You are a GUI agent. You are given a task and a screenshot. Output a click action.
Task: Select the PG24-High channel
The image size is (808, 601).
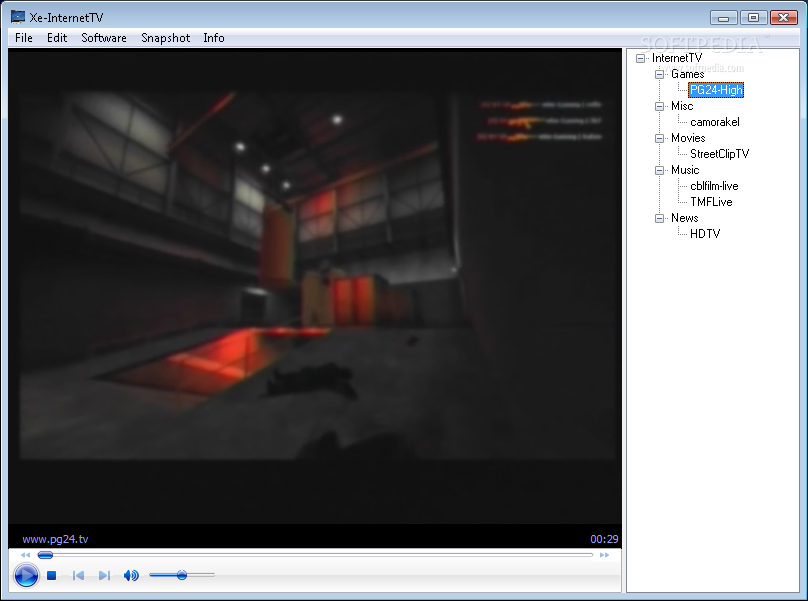click(716, 90)
